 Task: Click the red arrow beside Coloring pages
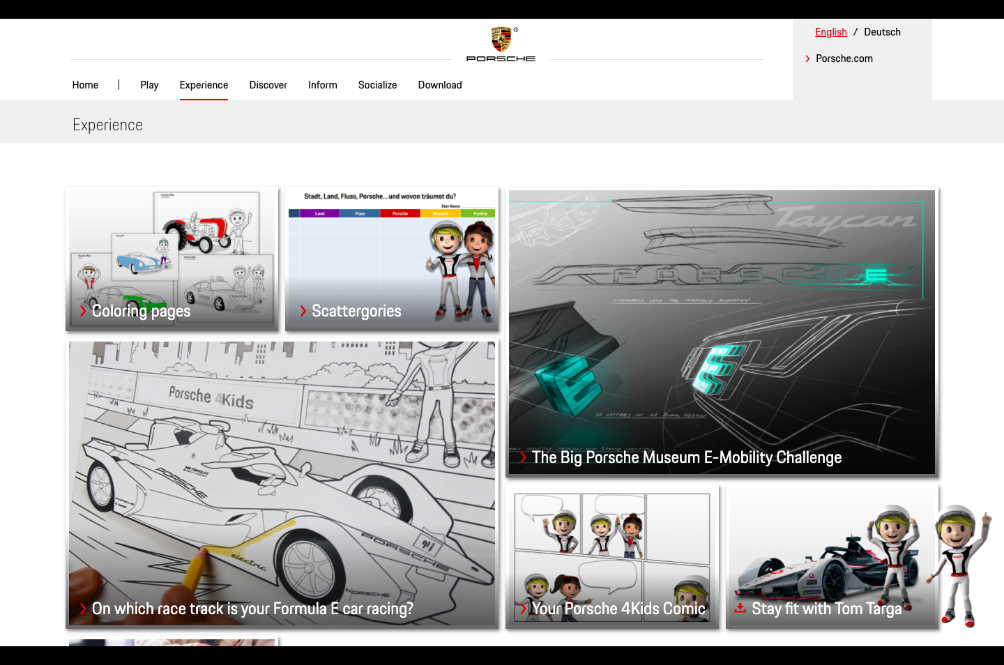pos(83,311)
